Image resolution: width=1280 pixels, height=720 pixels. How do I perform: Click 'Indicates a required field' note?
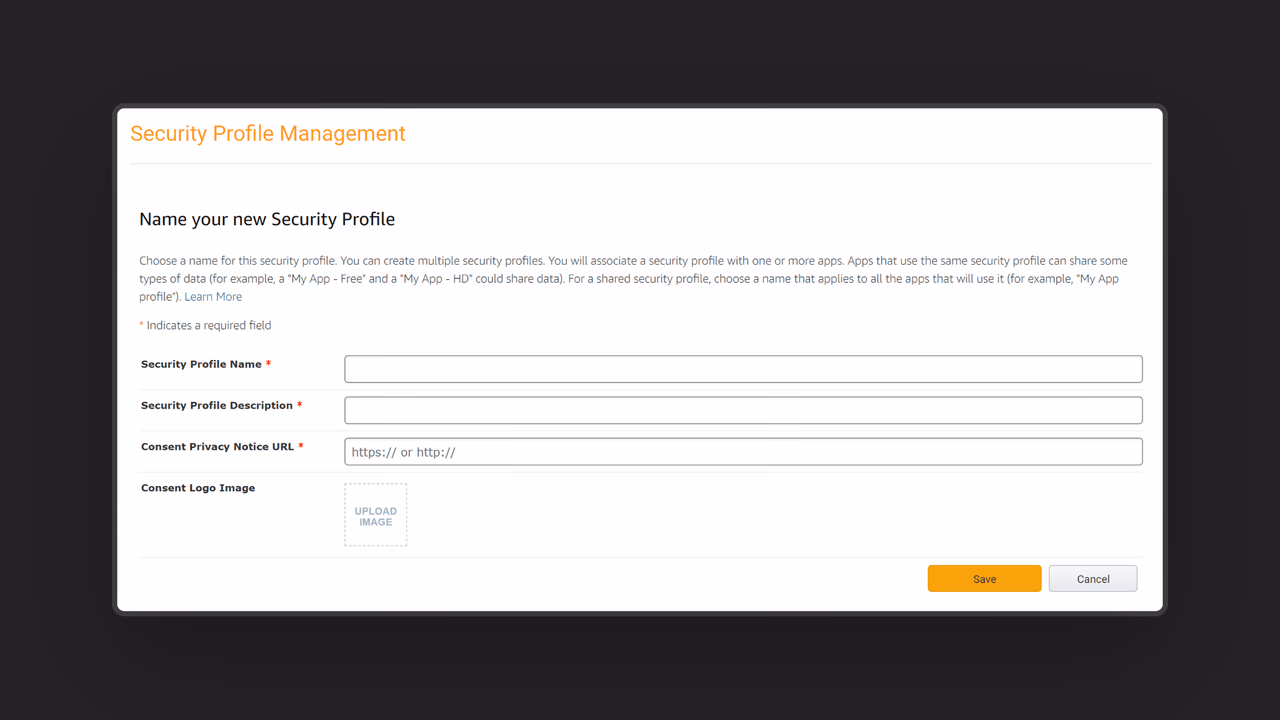point(209,325)
